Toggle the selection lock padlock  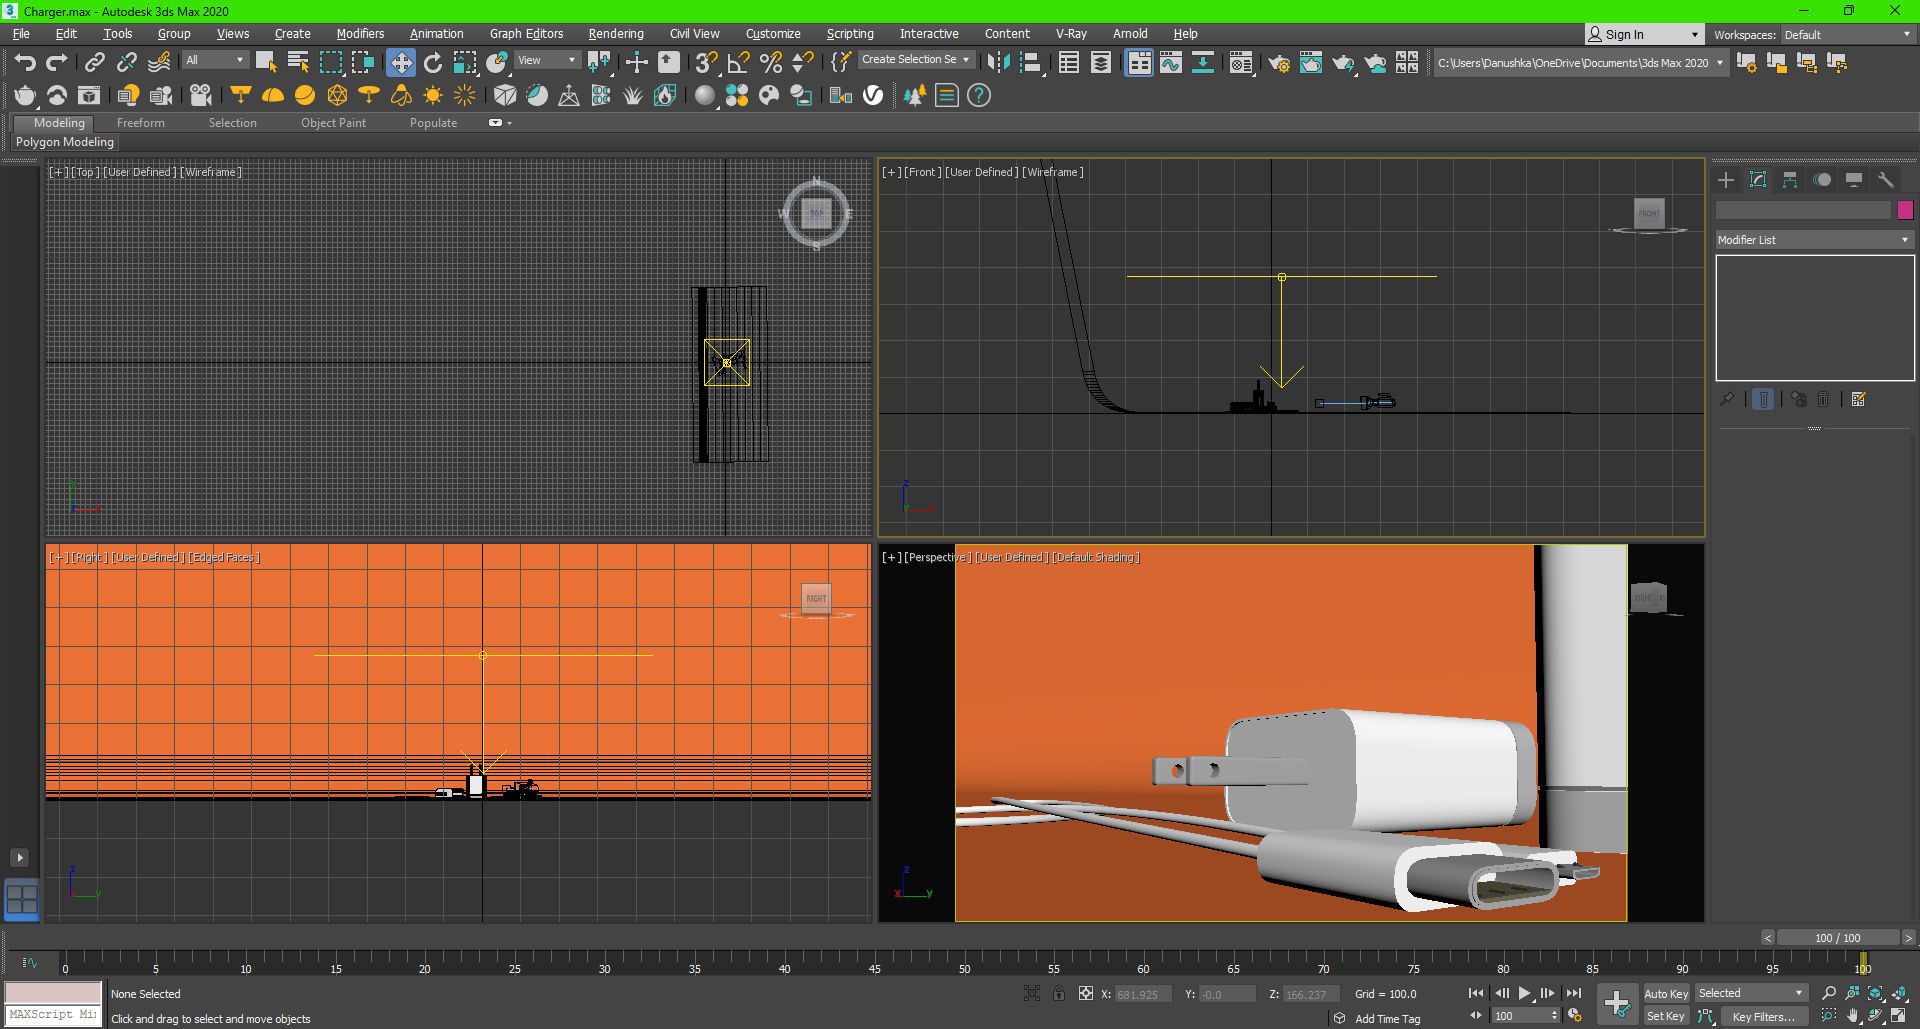pos(1059,993)
